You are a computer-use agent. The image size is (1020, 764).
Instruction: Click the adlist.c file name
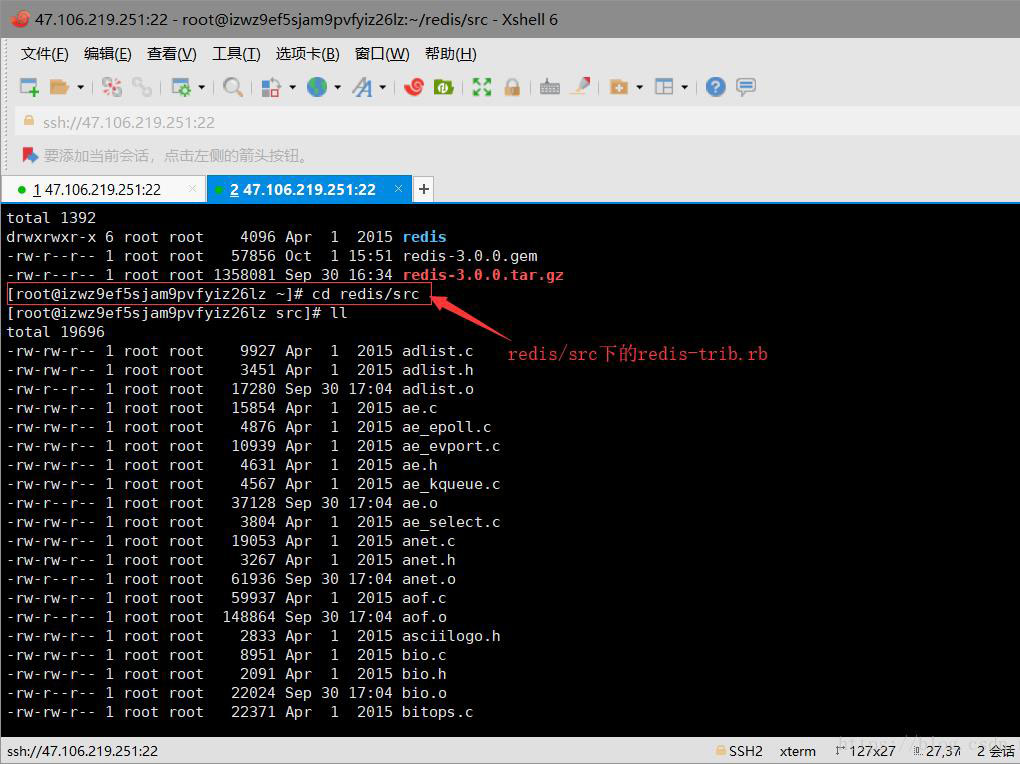click(437, 351)
